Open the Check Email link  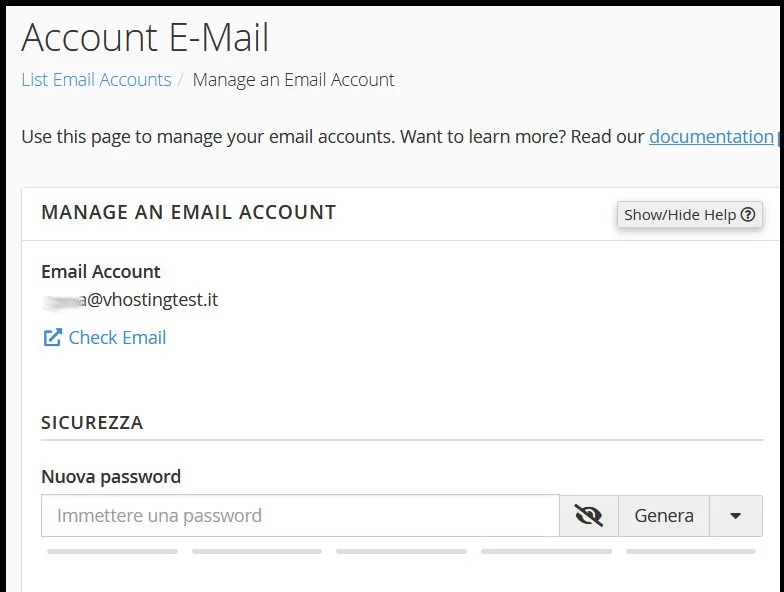[117, 338]
